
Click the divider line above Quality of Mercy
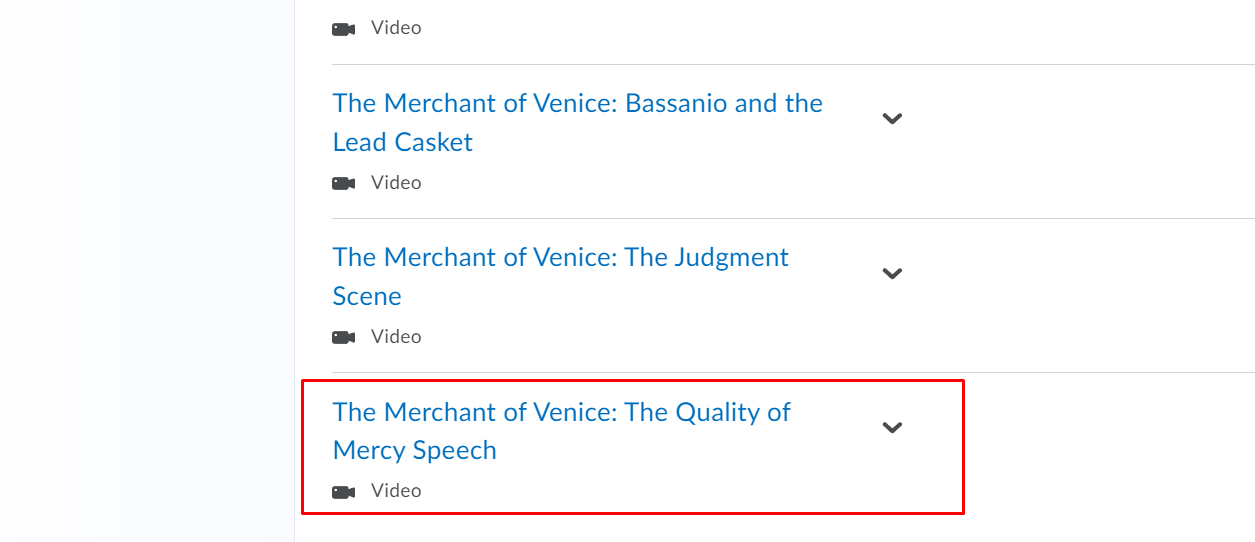(x=793, y=373)
